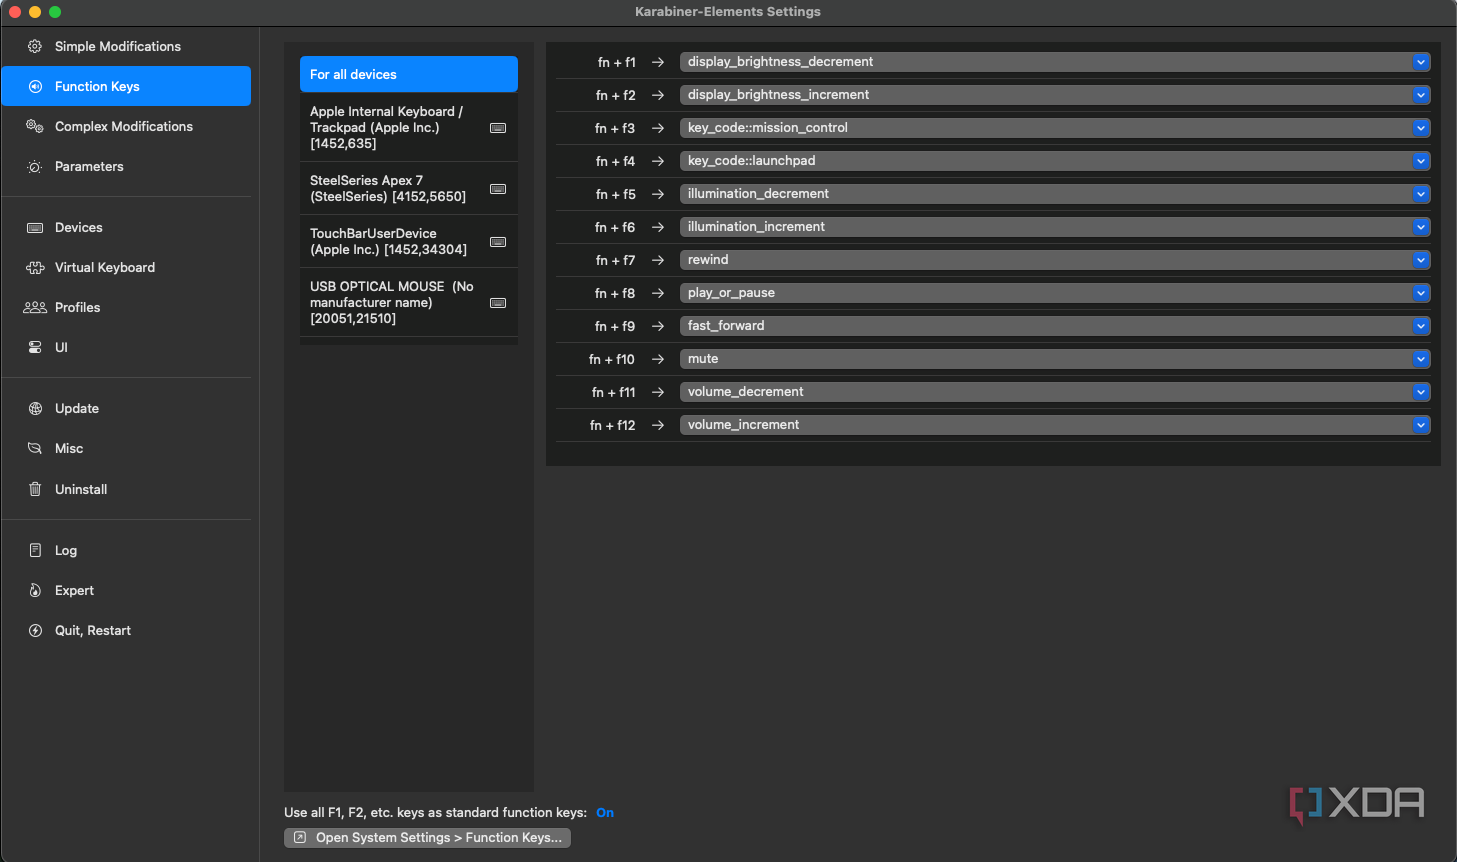Open the fn + f4 launchpad dropdown

(1055, 161)
